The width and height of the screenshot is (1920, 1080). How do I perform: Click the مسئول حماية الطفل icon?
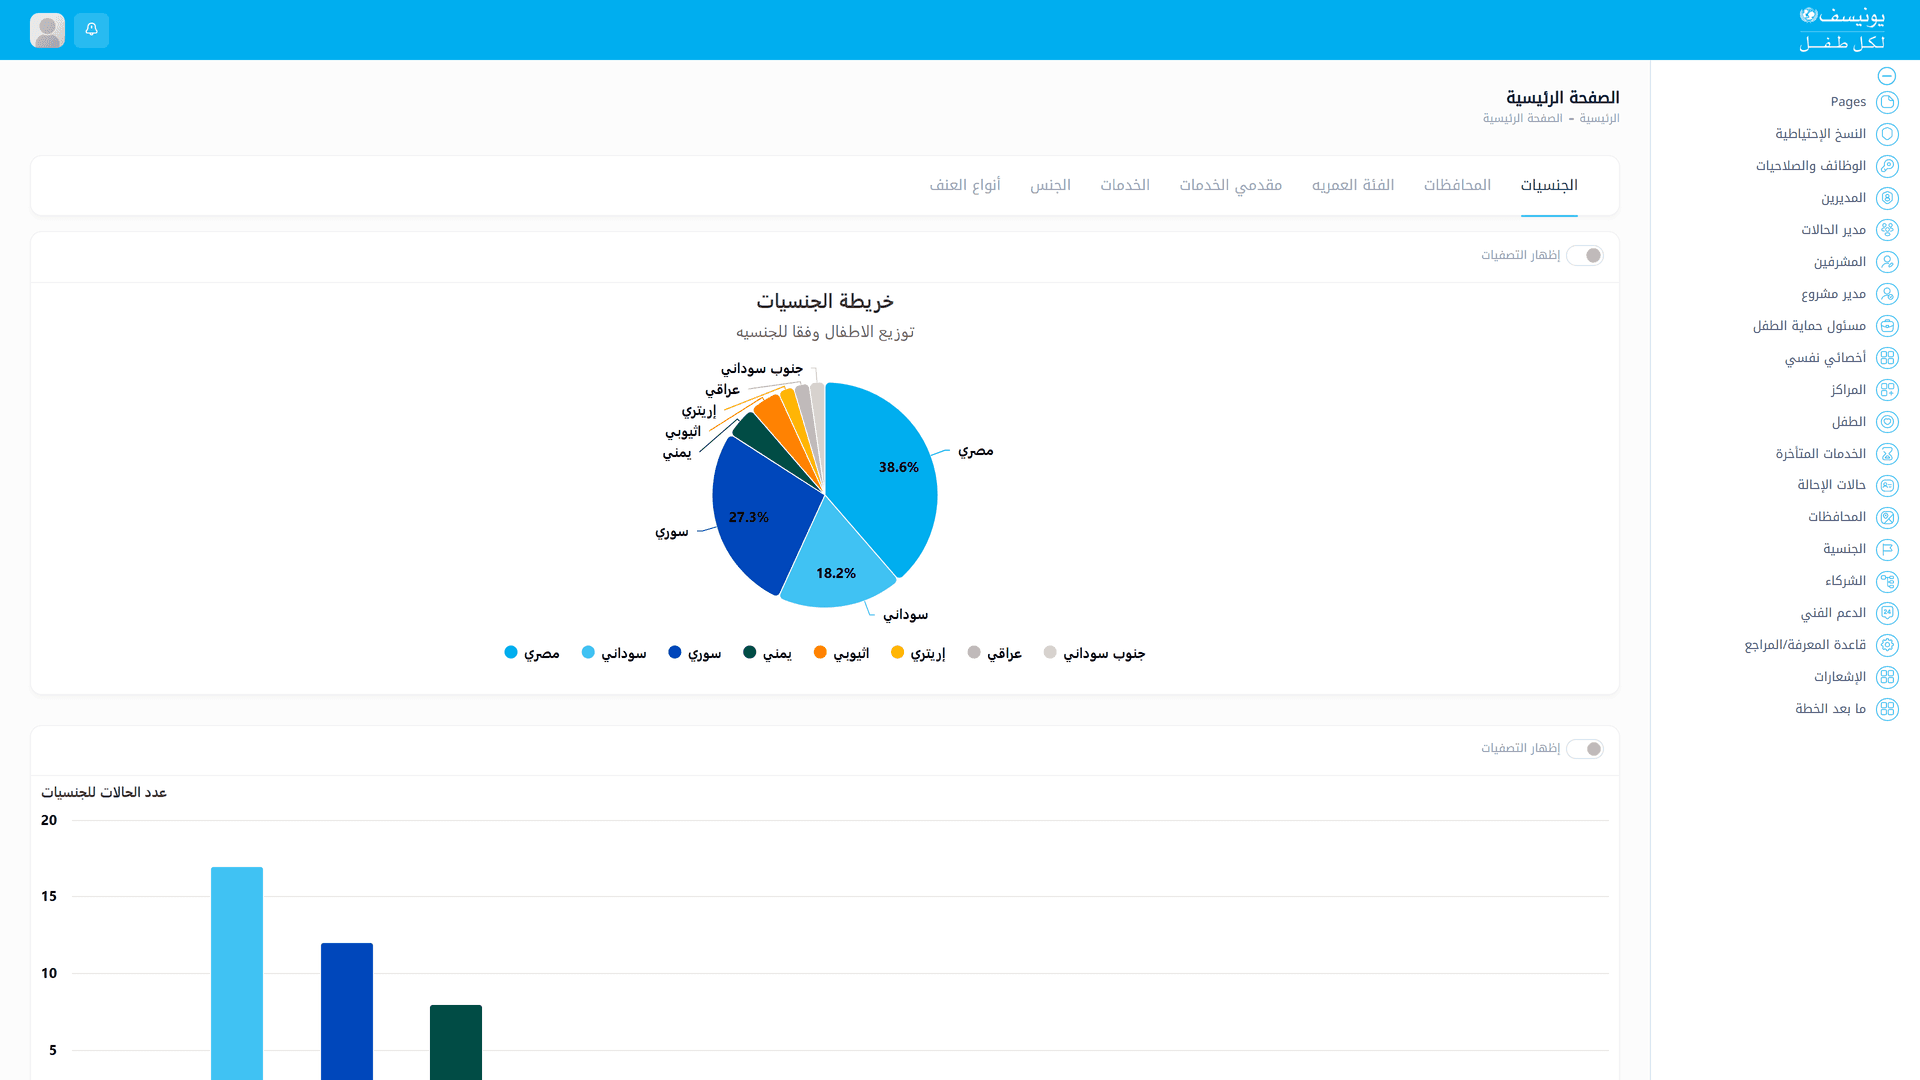(1887, 326)
